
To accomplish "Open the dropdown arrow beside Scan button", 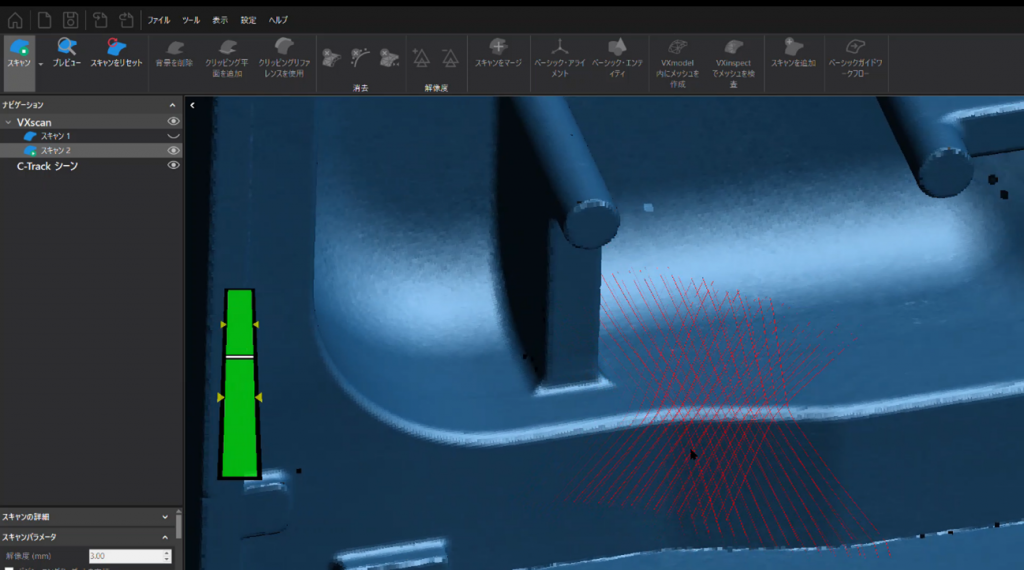I will (x=40, y=63).
